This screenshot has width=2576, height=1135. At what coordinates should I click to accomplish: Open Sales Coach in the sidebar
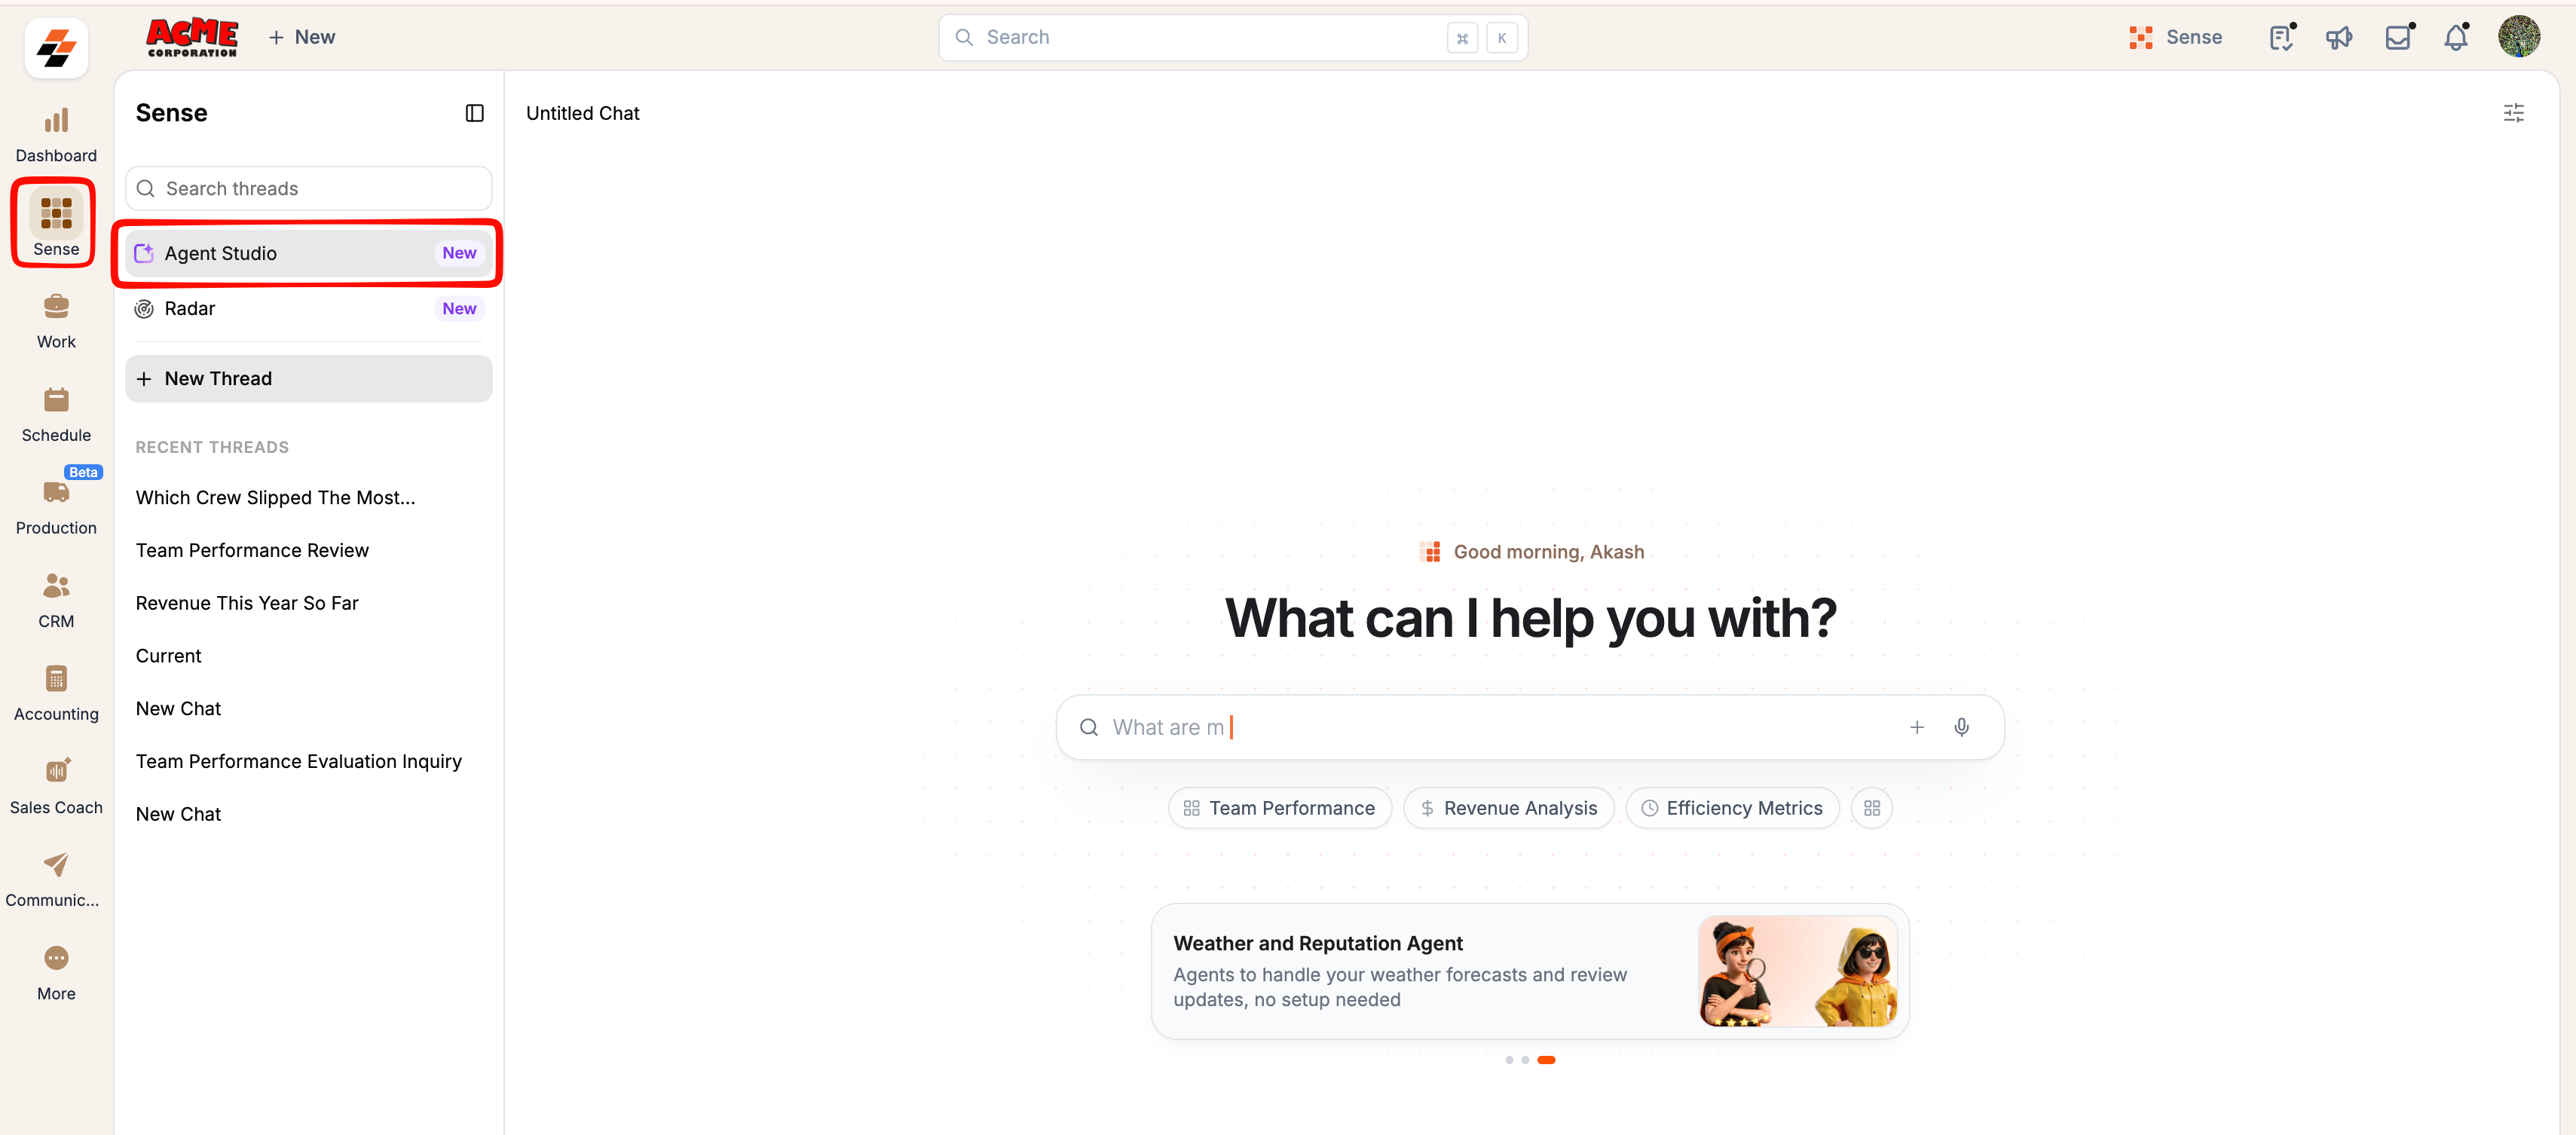pyautogui.click(x=56, y=787)
